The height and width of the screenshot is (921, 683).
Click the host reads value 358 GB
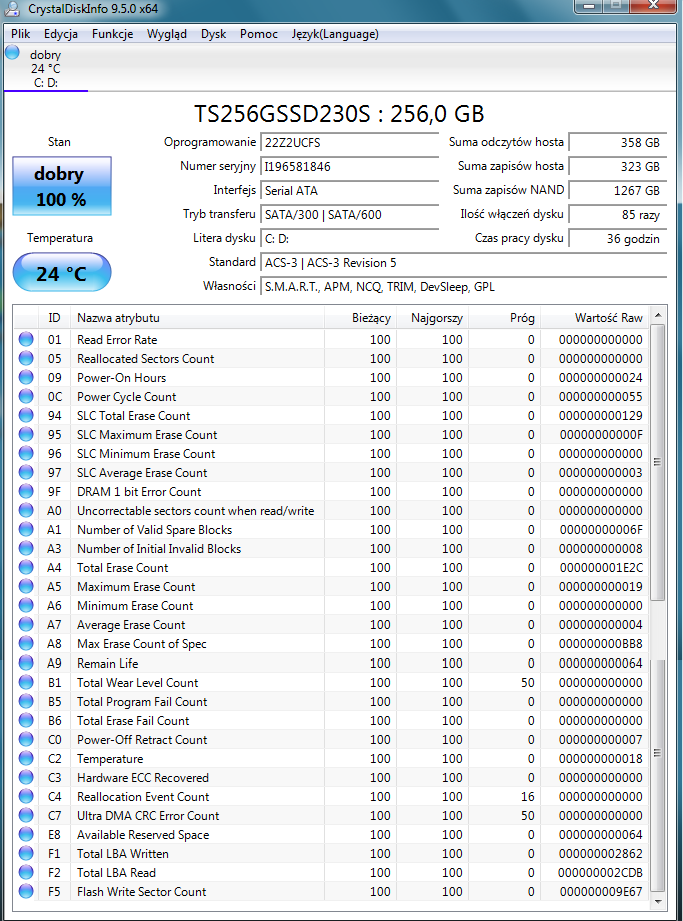618,143
